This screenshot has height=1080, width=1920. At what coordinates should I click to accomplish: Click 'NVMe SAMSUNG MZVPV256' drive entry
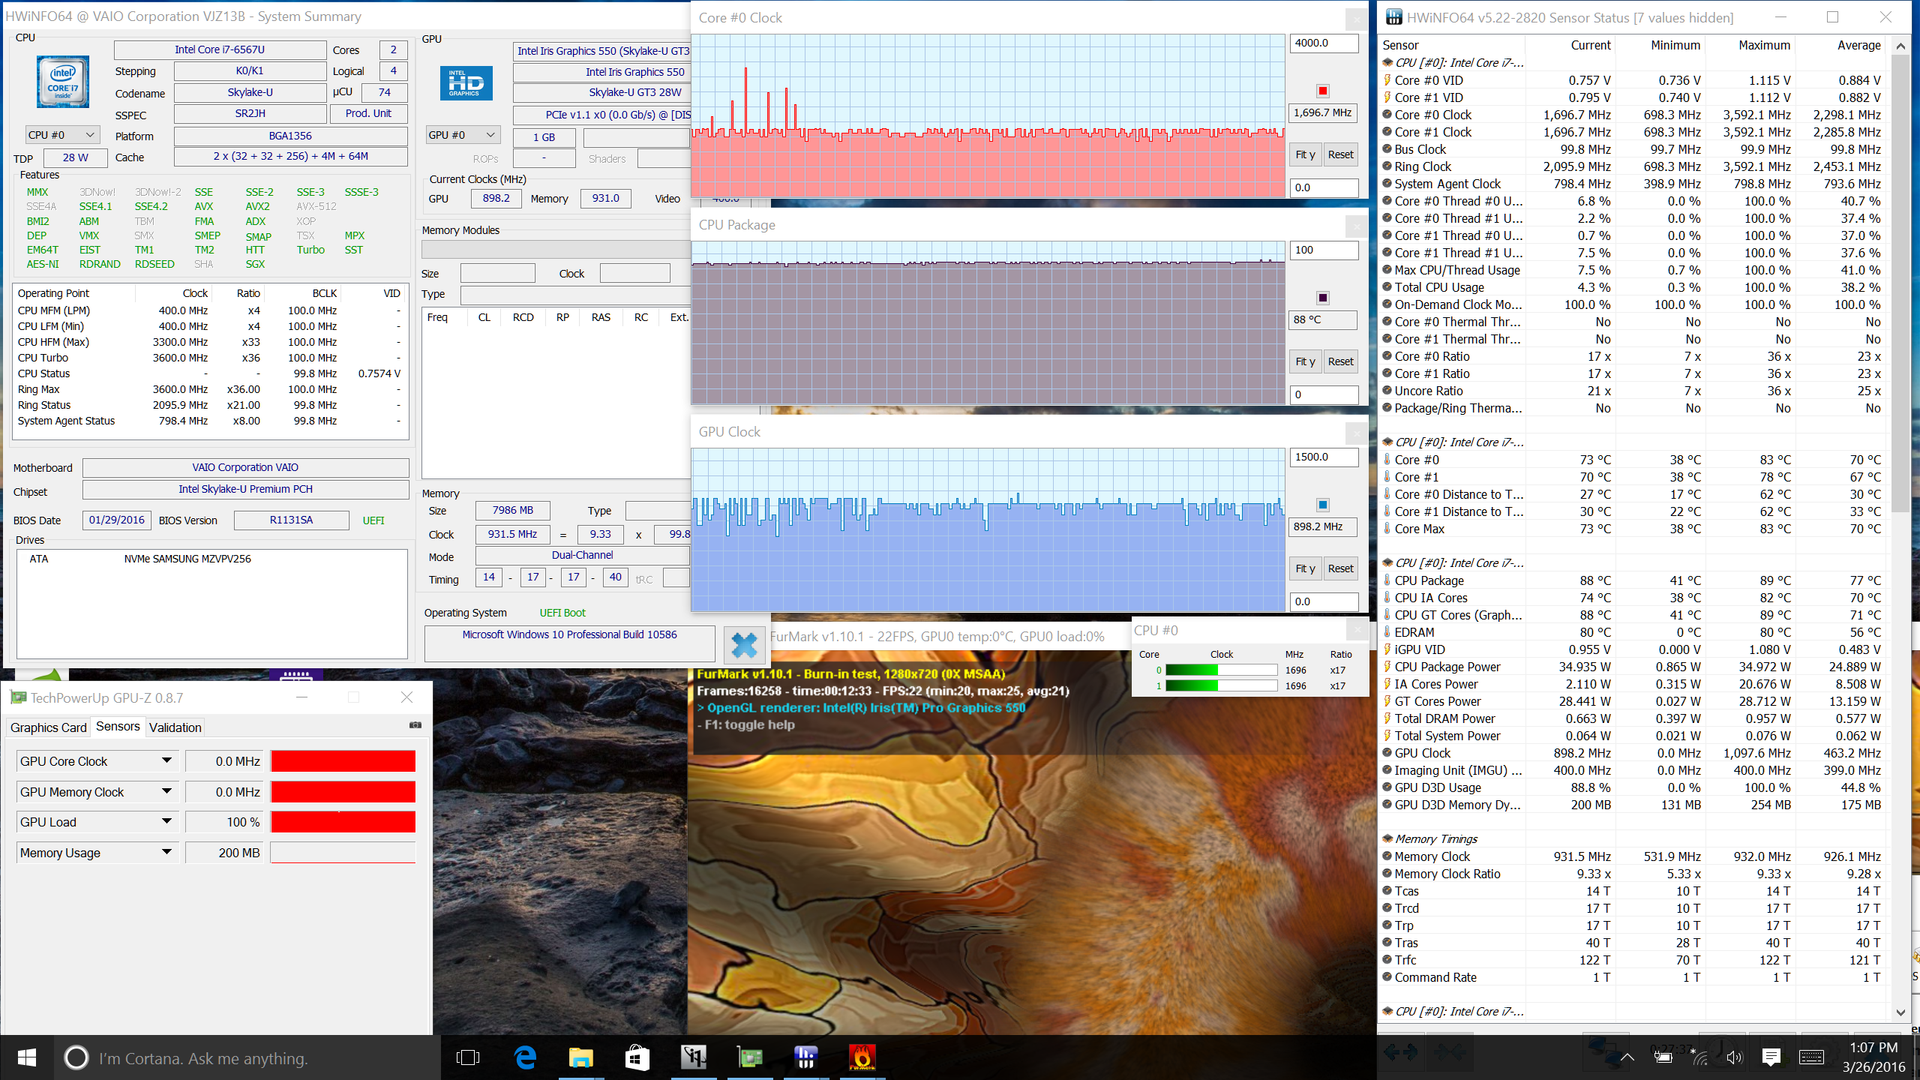click(187, 559)
